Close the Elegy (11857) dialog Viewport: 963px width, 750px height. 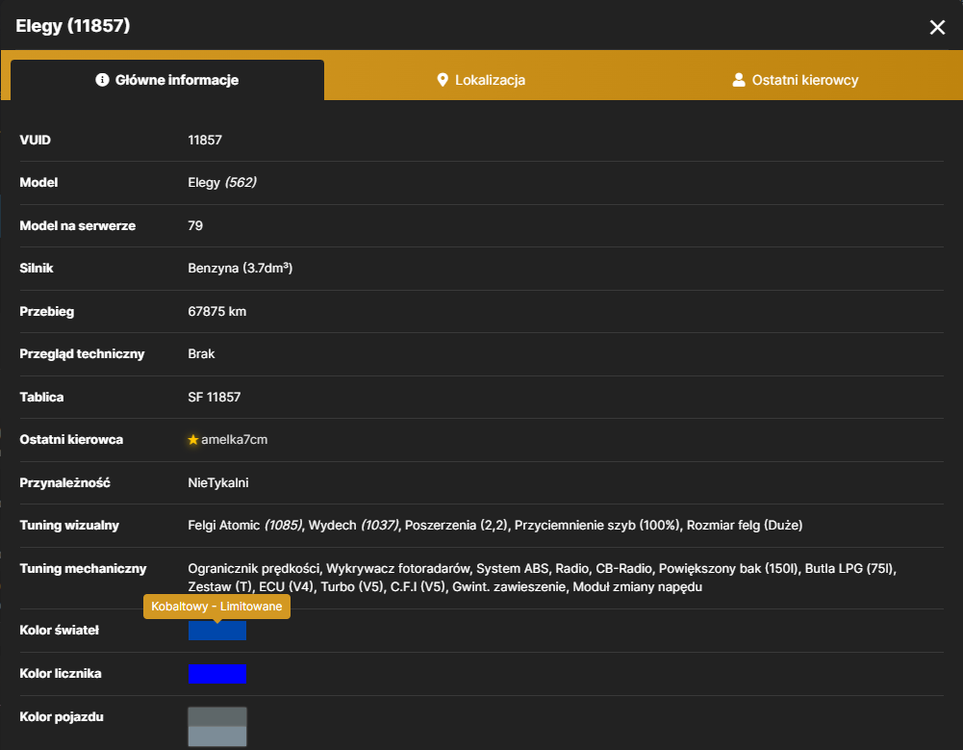coord(937,27)
